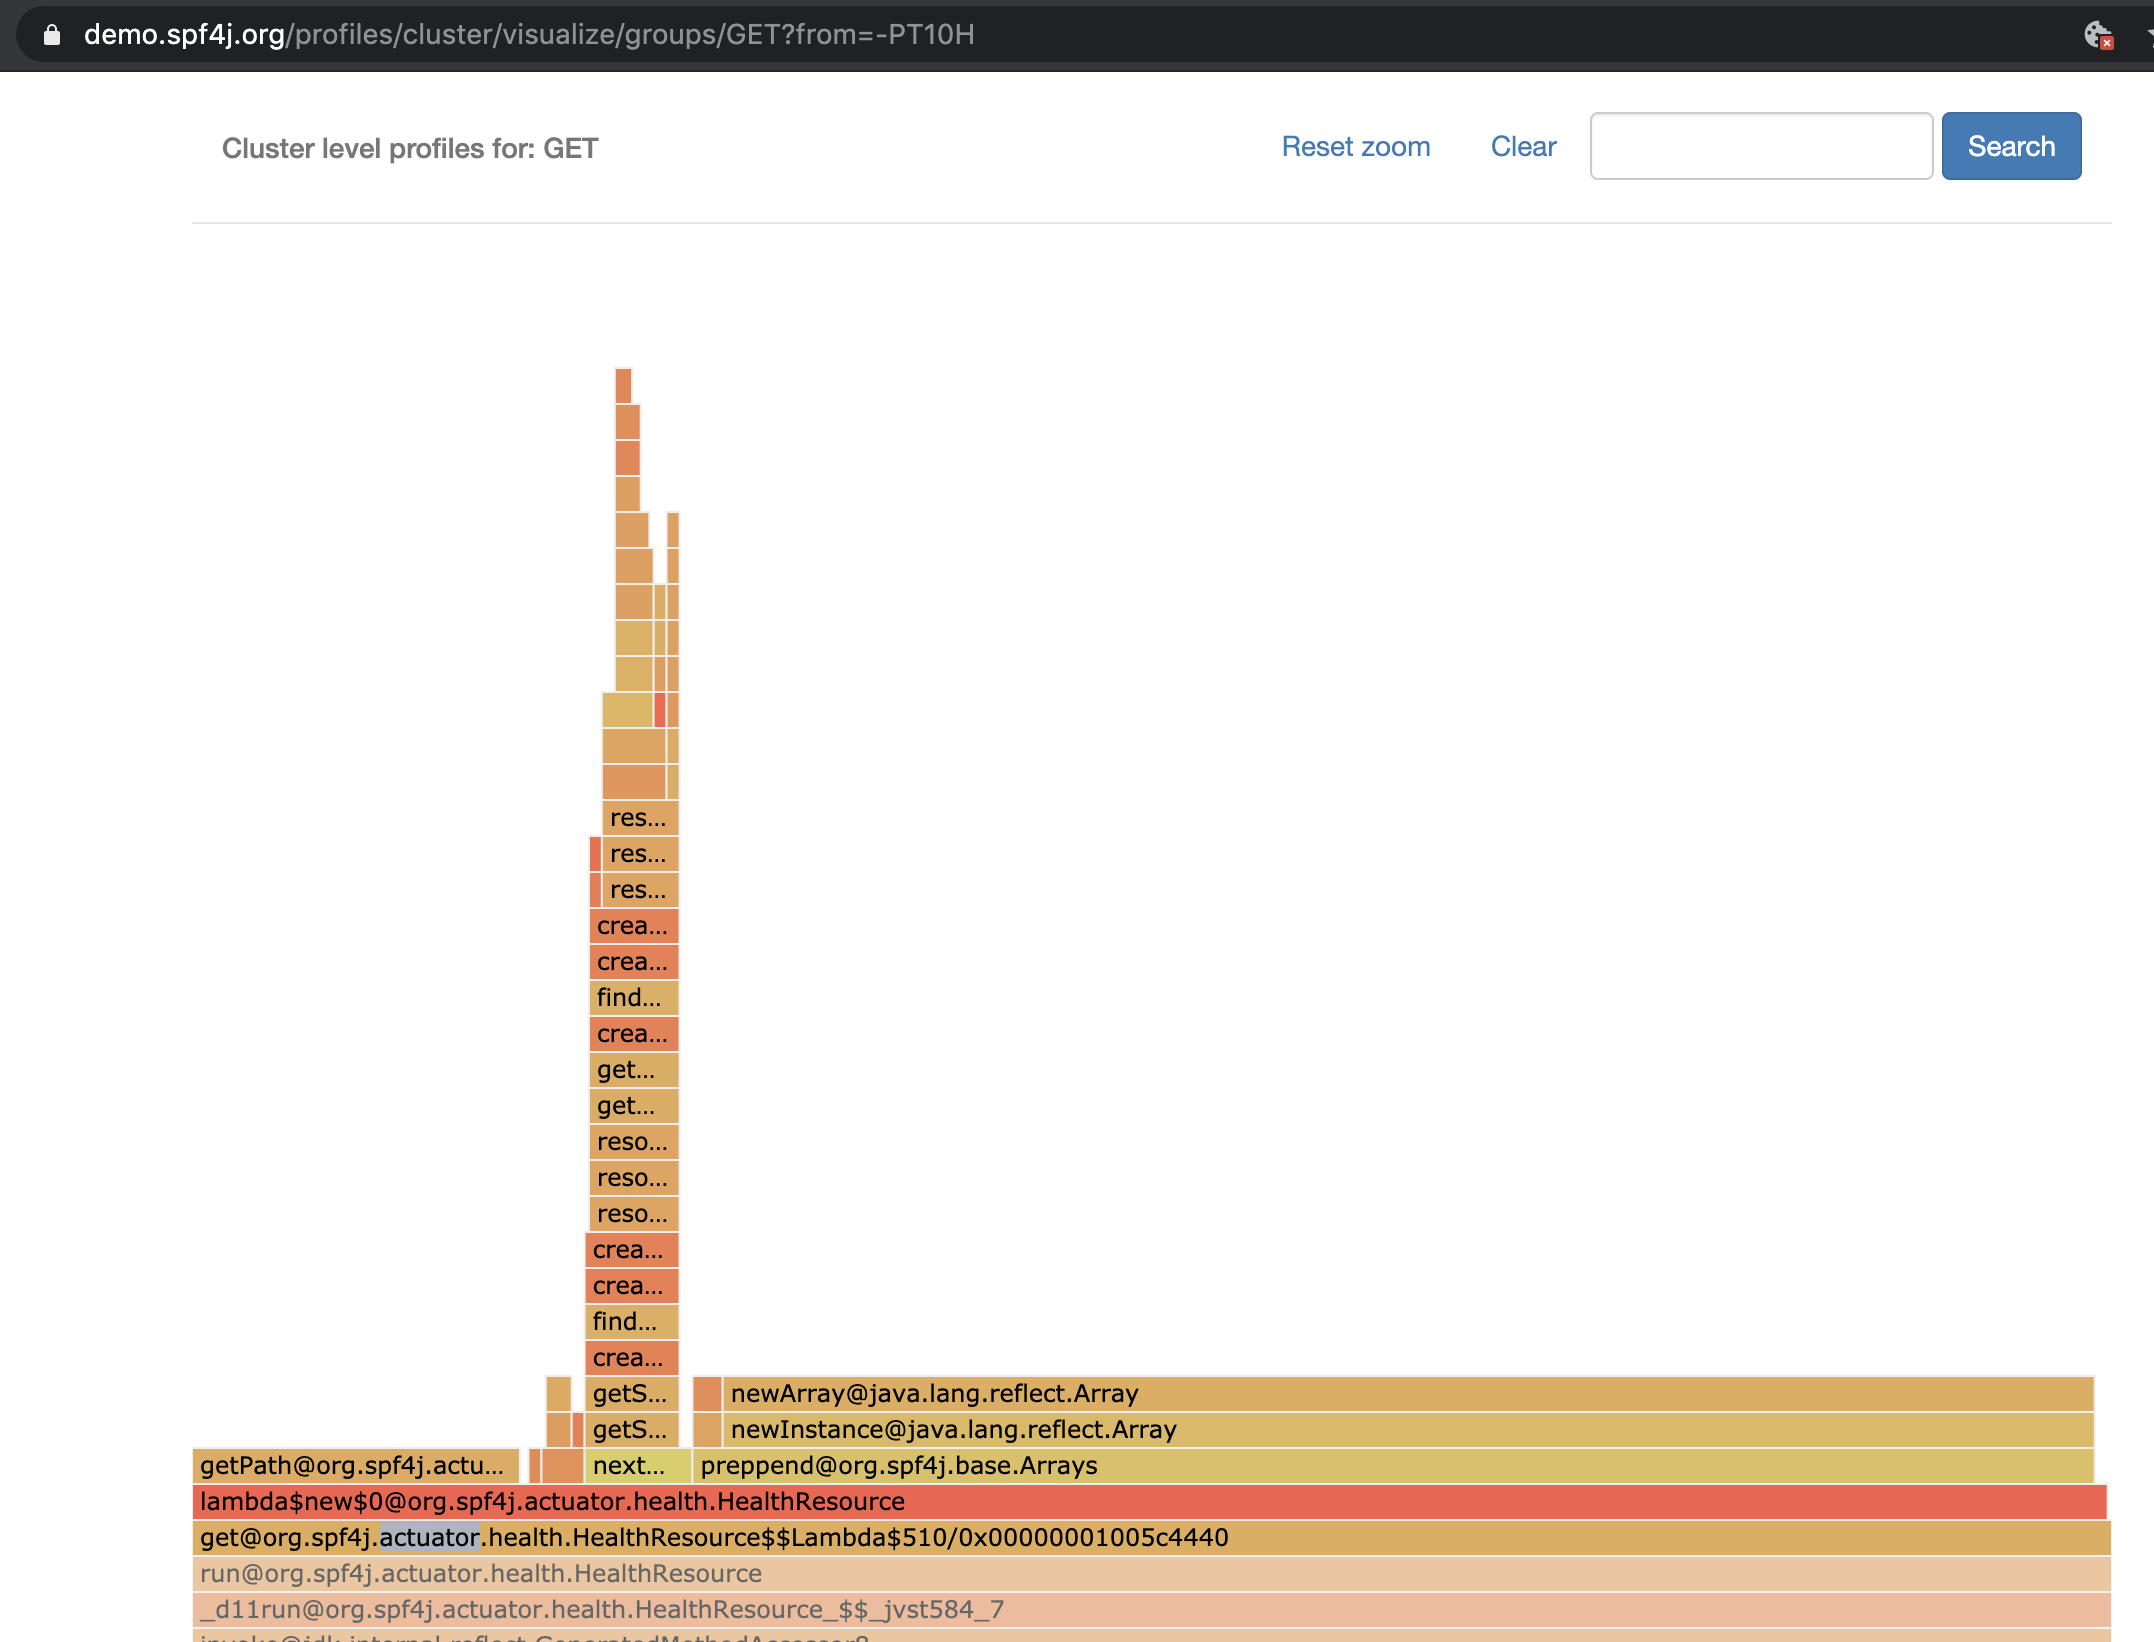Select the upper find... frame
Screen dimensions: 2154x1642
click(634, 997)
